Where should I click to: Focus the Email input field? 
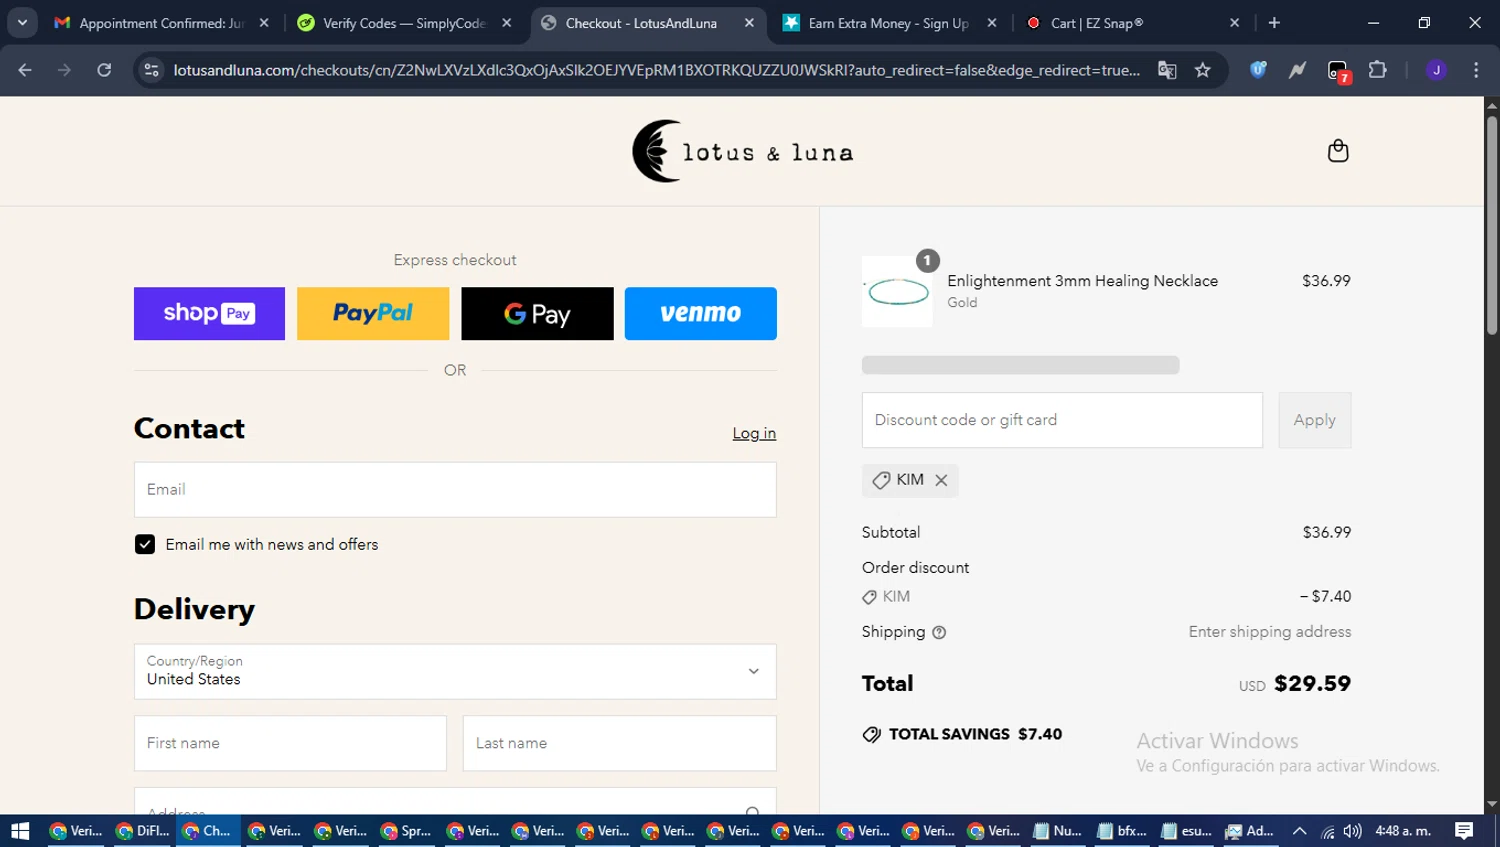coord(455,489)
